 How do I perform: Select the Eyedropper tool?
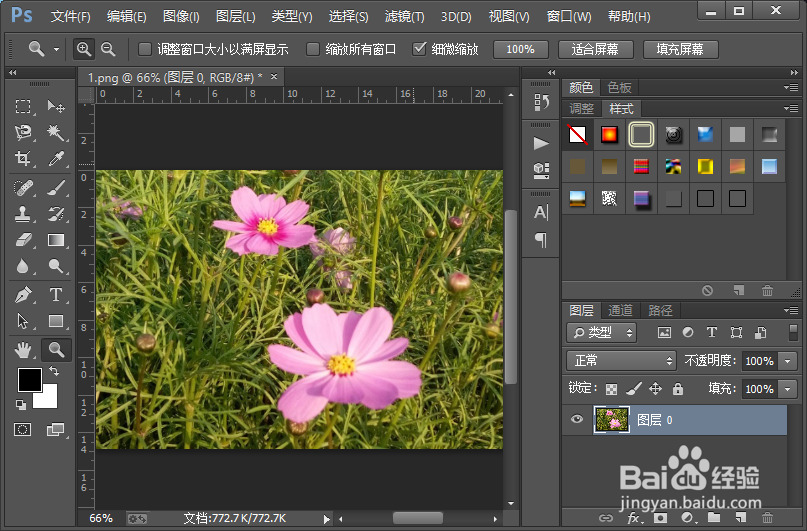pos(56,158)
